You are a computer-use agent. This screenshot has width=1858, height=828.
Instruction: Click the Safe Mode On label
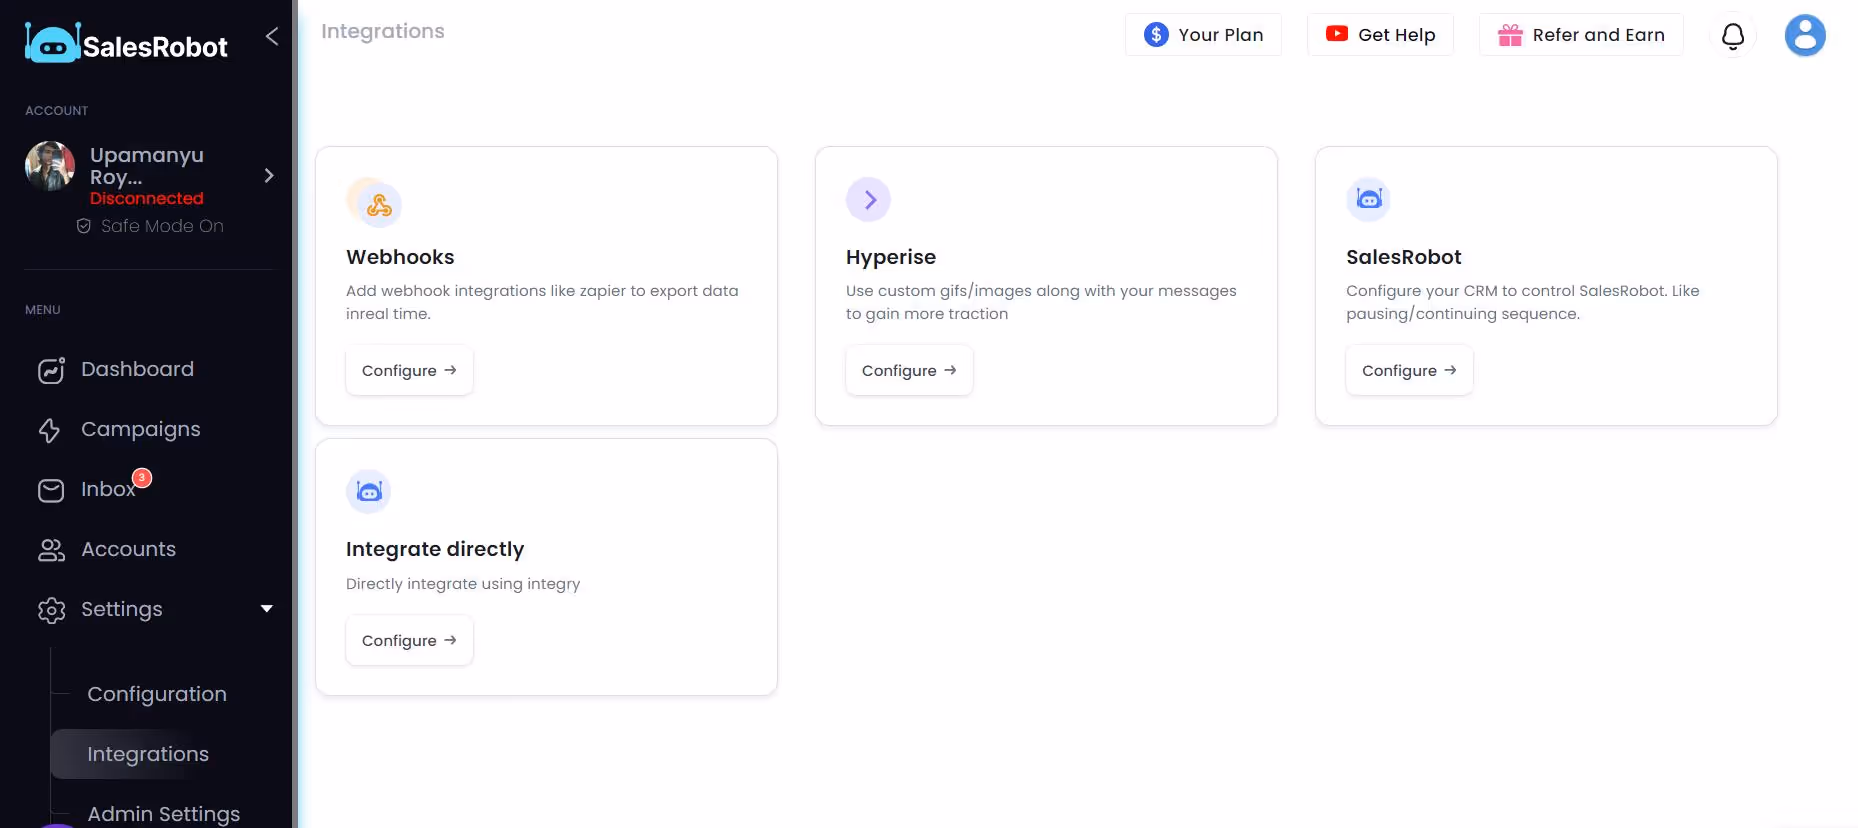pos(162,226)
